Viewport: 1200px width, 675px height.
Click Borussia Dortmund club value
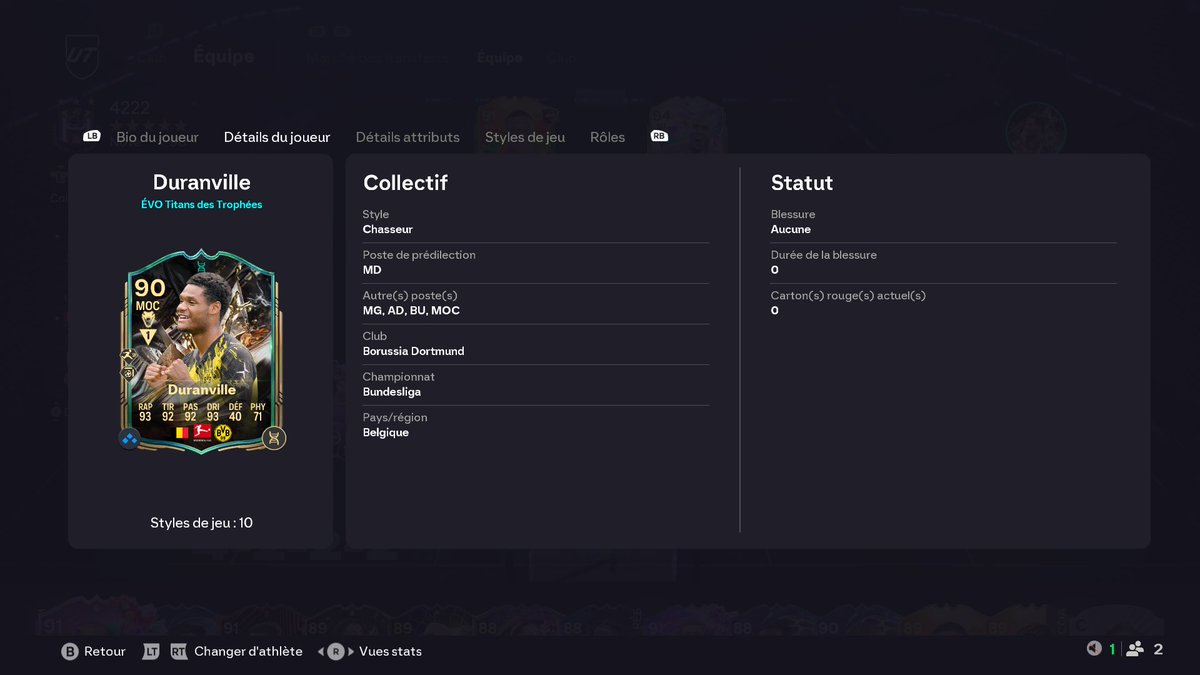(x=413, y=351)
